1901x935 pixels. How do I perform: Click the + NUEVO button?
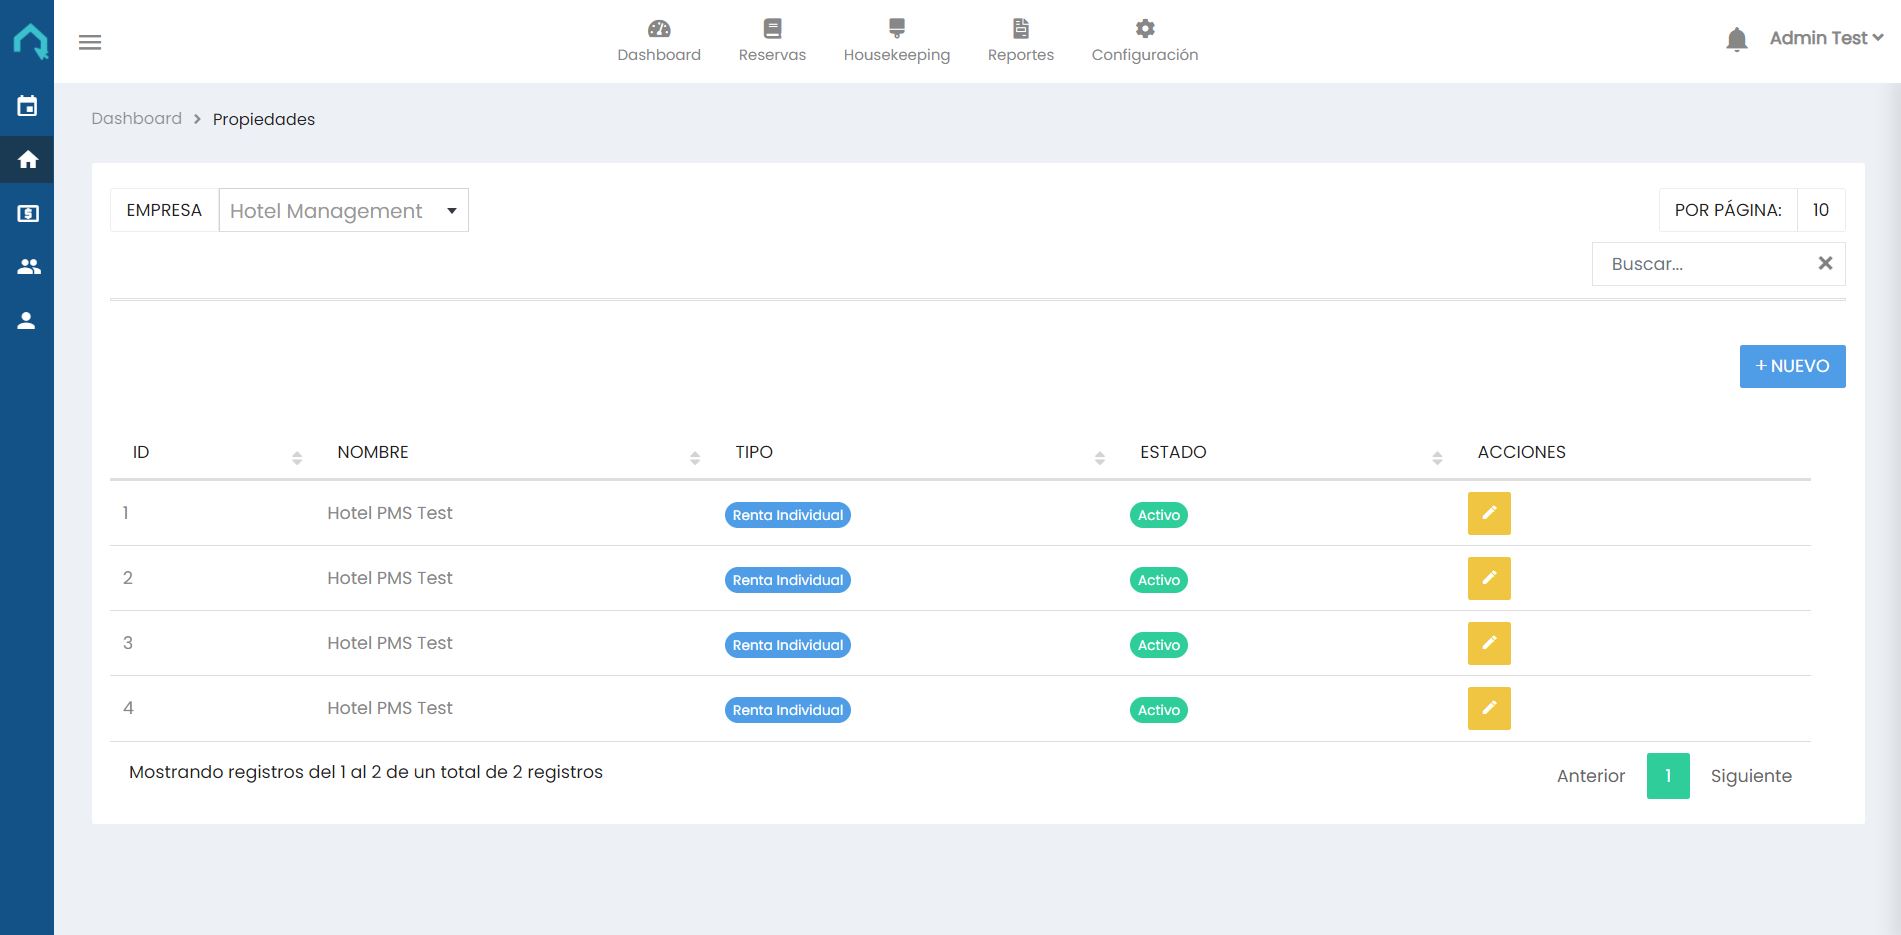coord(1792,366)
